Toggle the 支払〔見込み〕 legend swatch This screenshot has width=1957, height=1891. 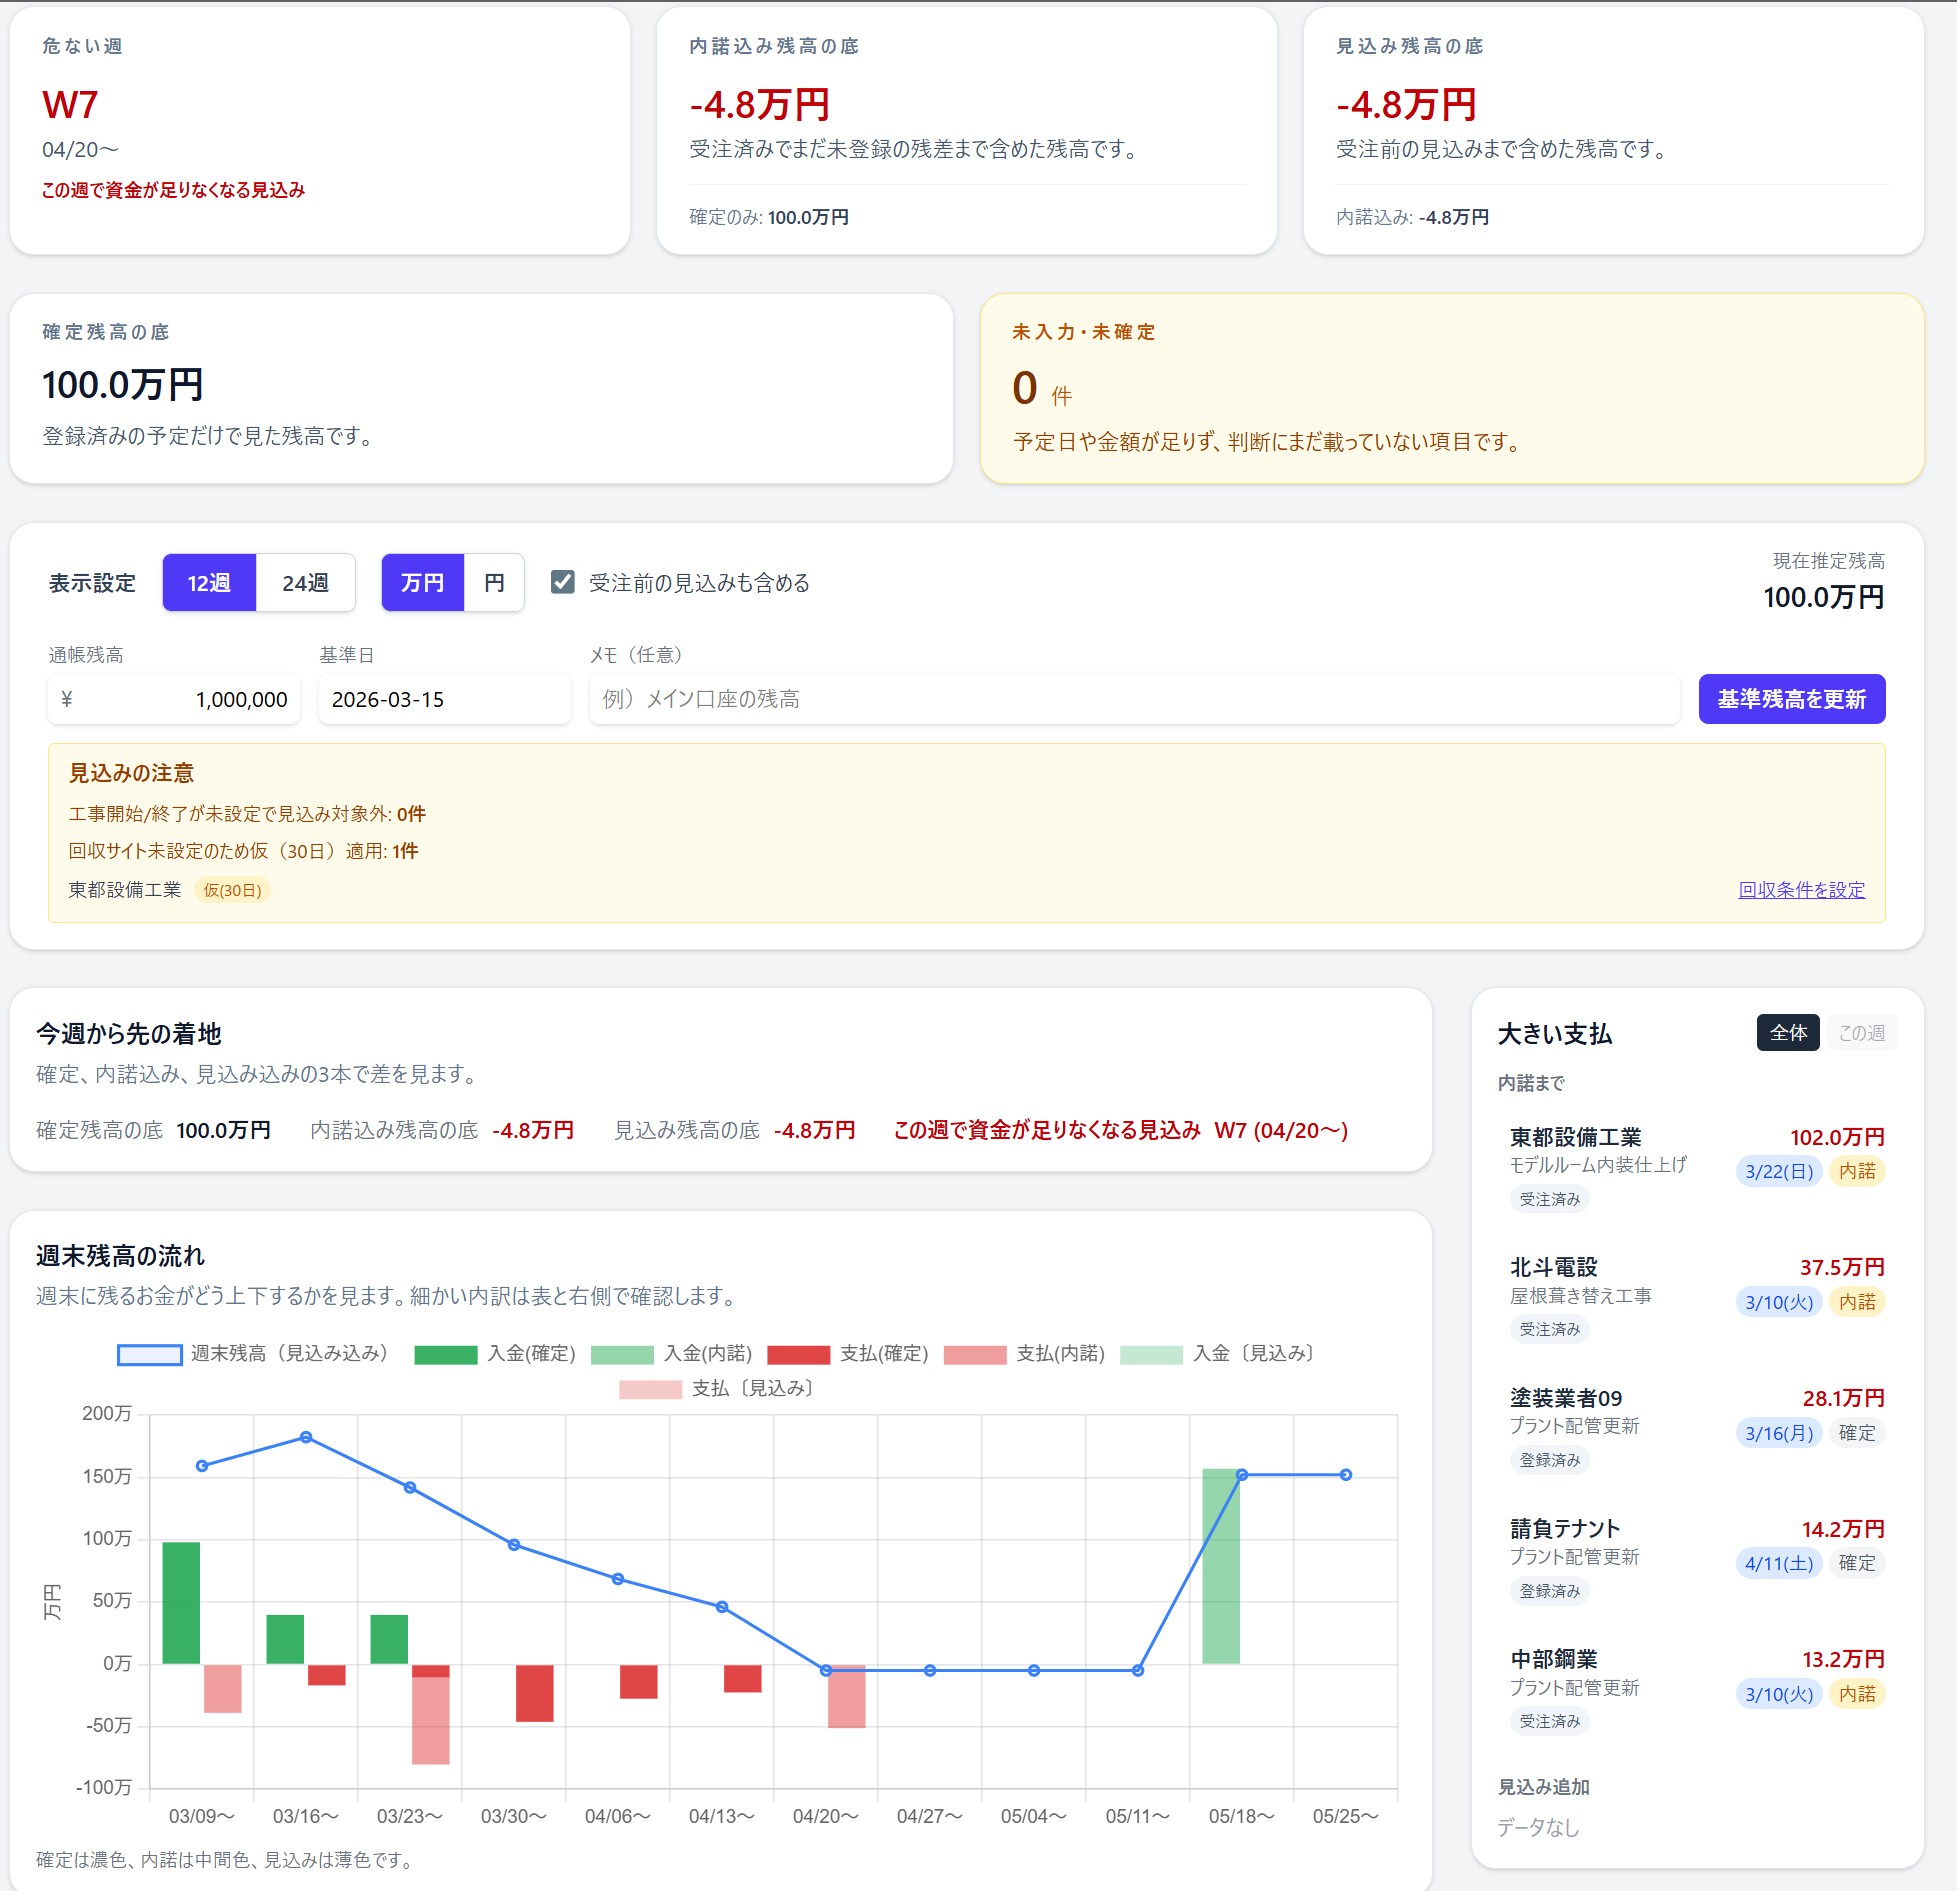[650, 1390]
